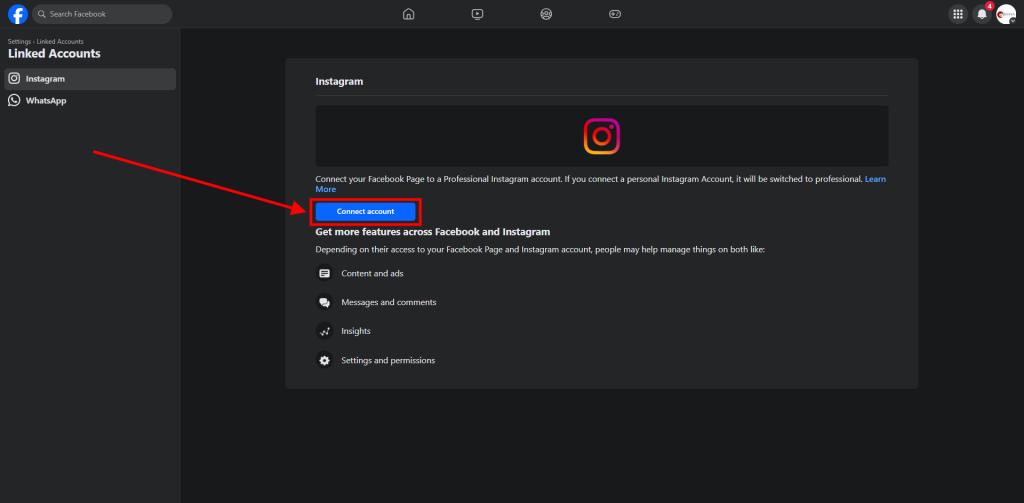Screen dimensions: 1024x503
Task: Select WhatsApp in the Linked Accounts sidebar
Action: (90, 101)
